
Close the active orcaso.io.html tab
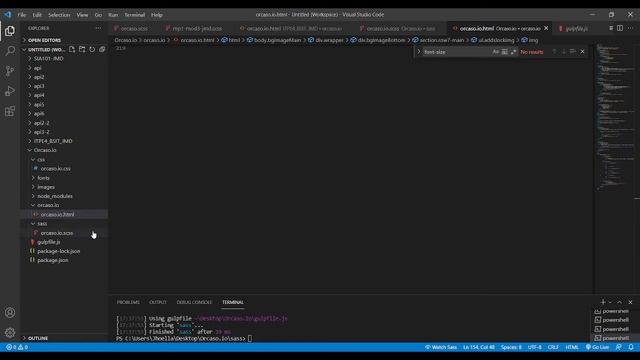(546, 28)
